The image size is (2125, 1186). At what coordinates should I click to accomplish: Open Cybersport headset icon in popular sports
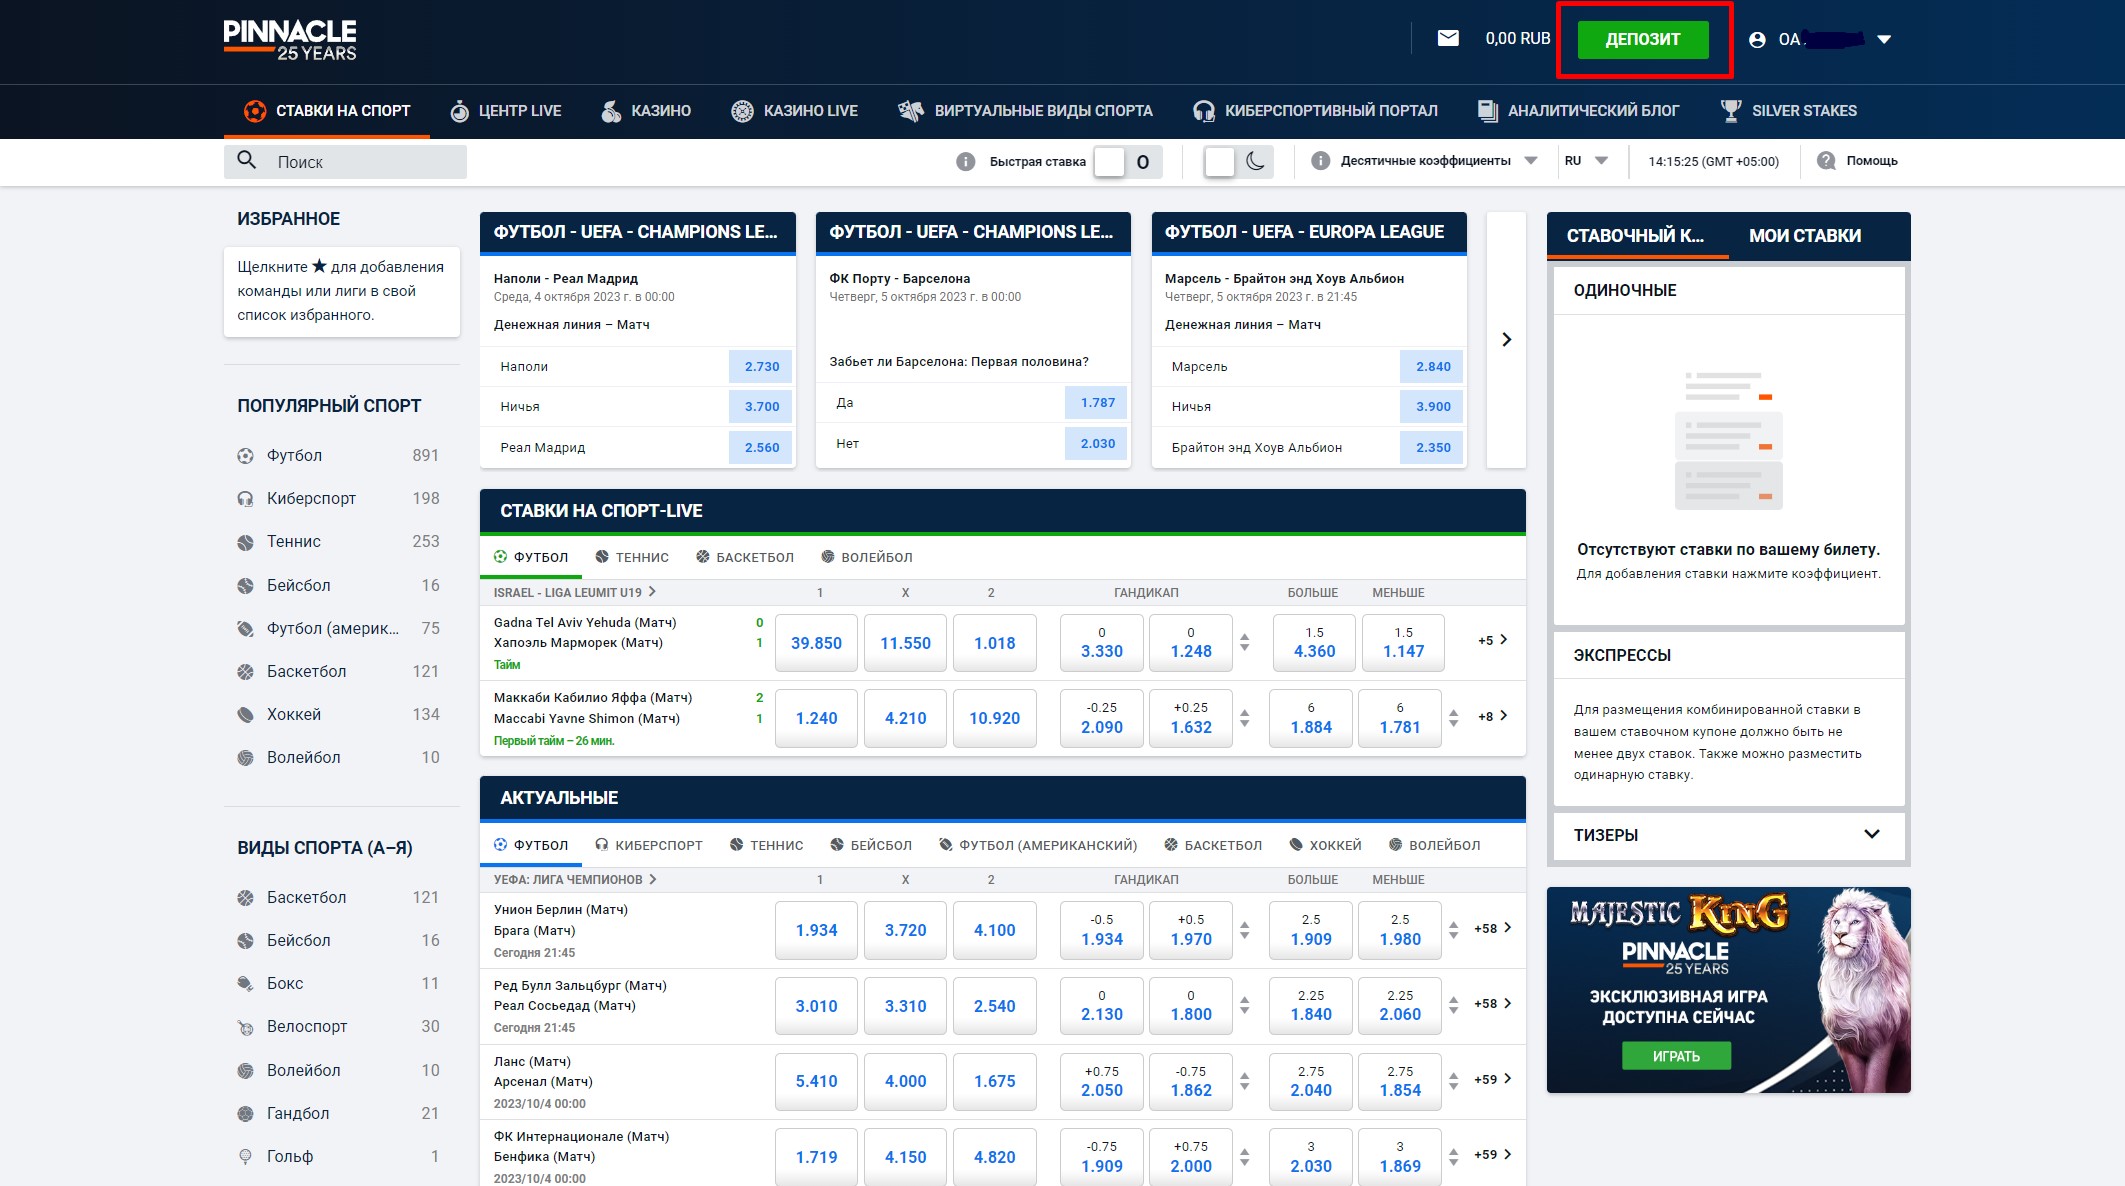tap(245, 499)
